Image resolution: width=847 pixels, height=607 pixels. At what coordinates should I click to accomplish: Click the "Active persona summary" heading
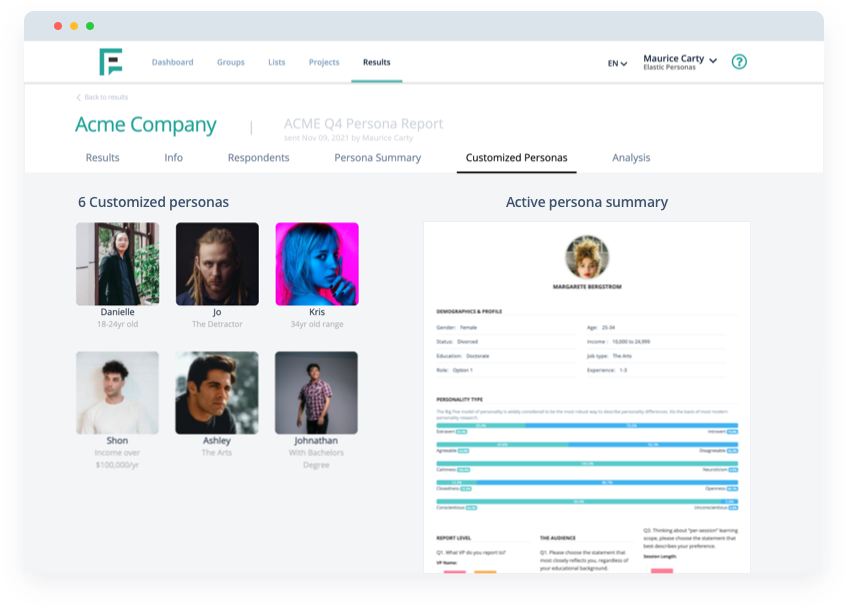(x=587, y=202)
